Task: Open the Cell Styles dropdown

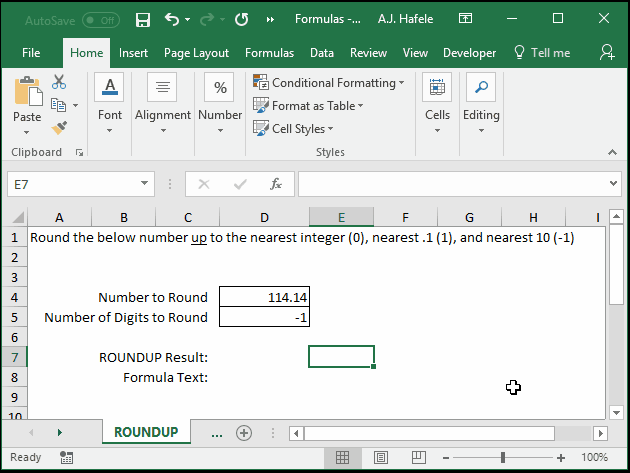Action: tap(293, 129)
